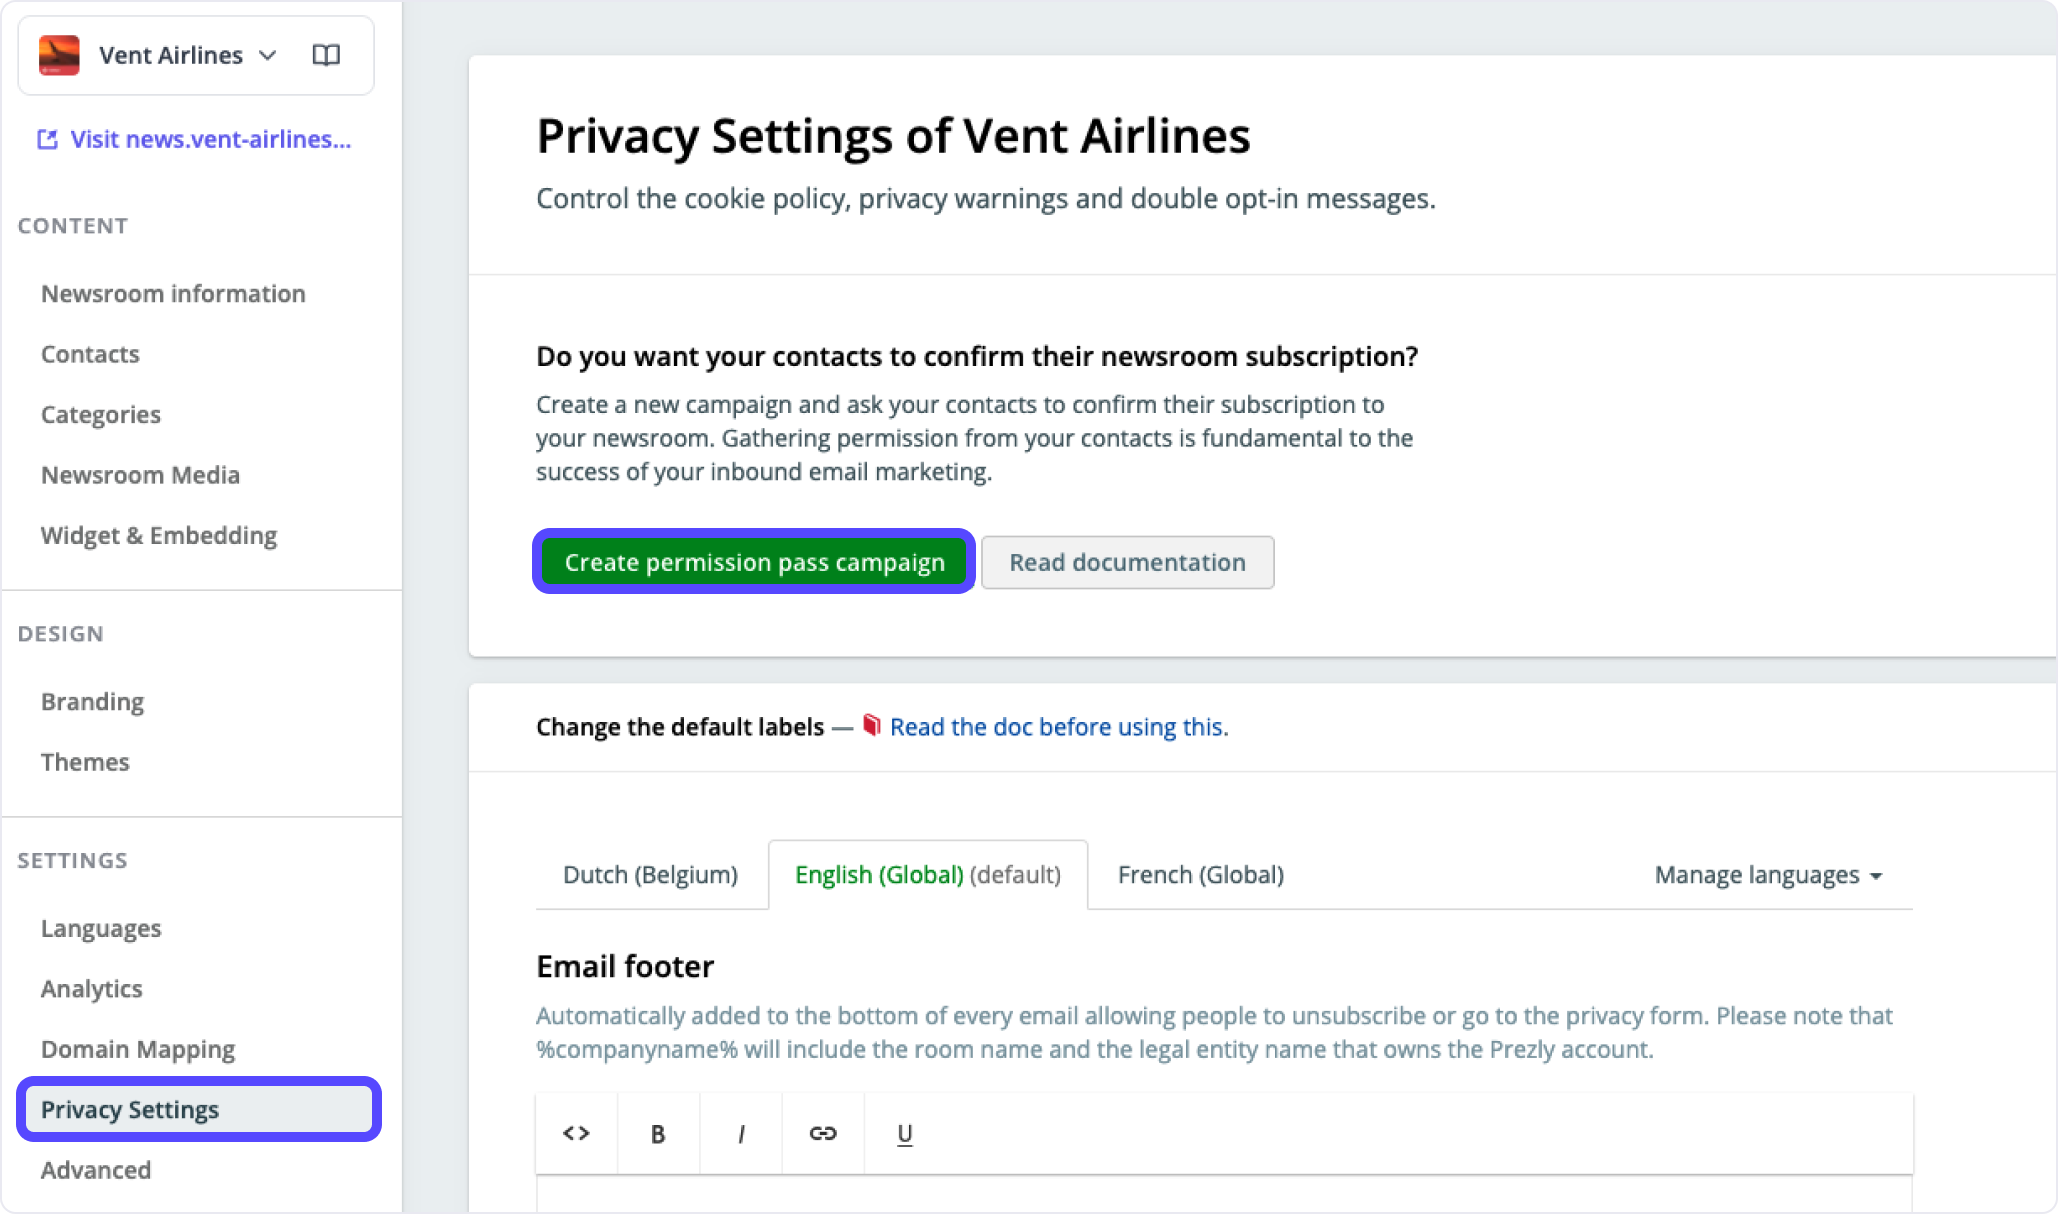The width and height of the screenshot is (2058, 1214).
Task: Click inside the email footer text area
Action: [1224, 1195]
